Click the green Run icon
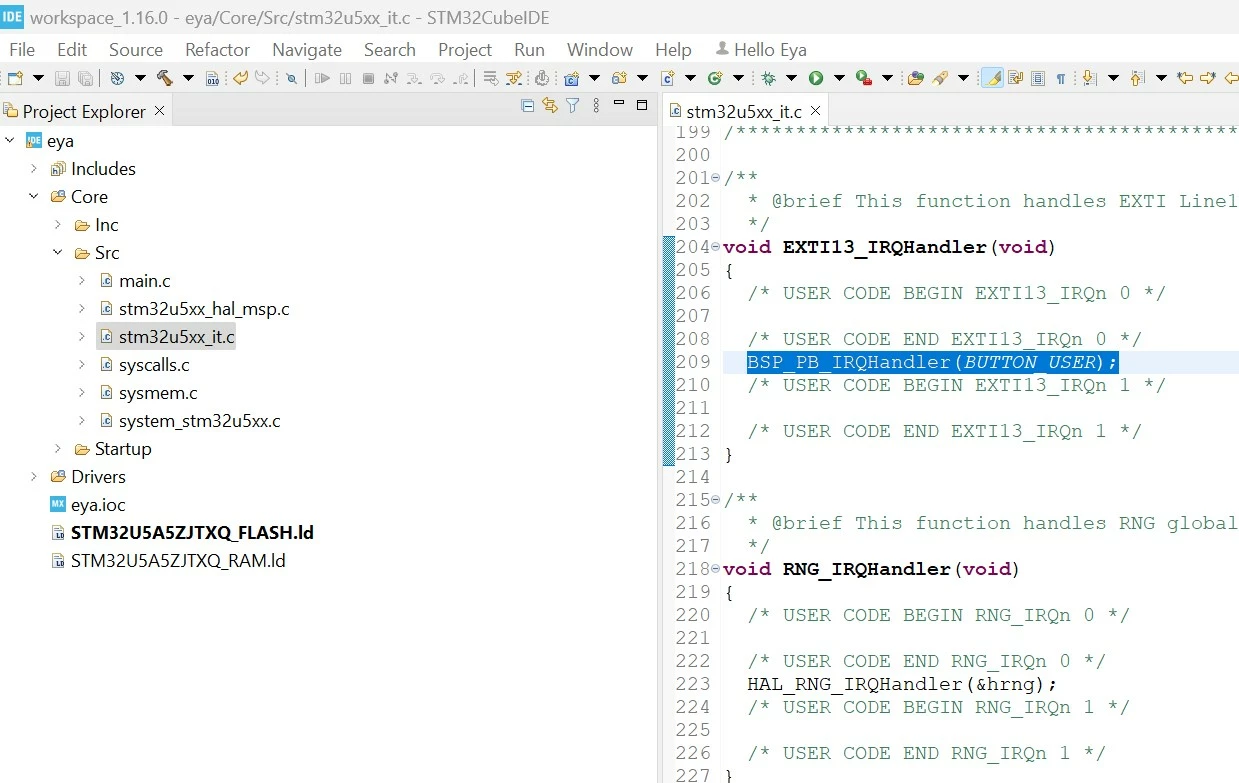 point(816,78)
